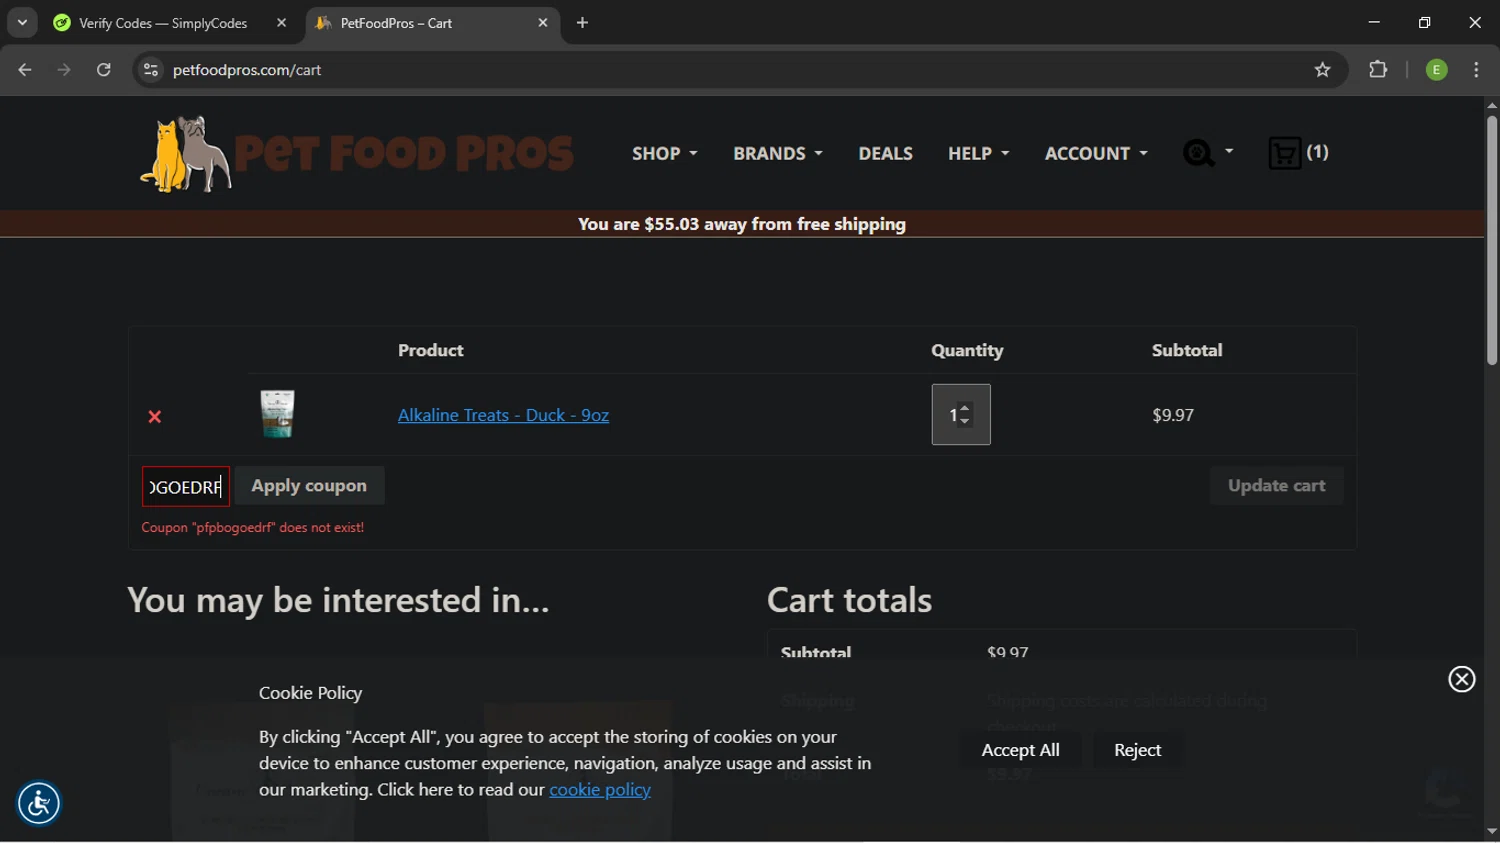Reload the page

tap(104, 70)
